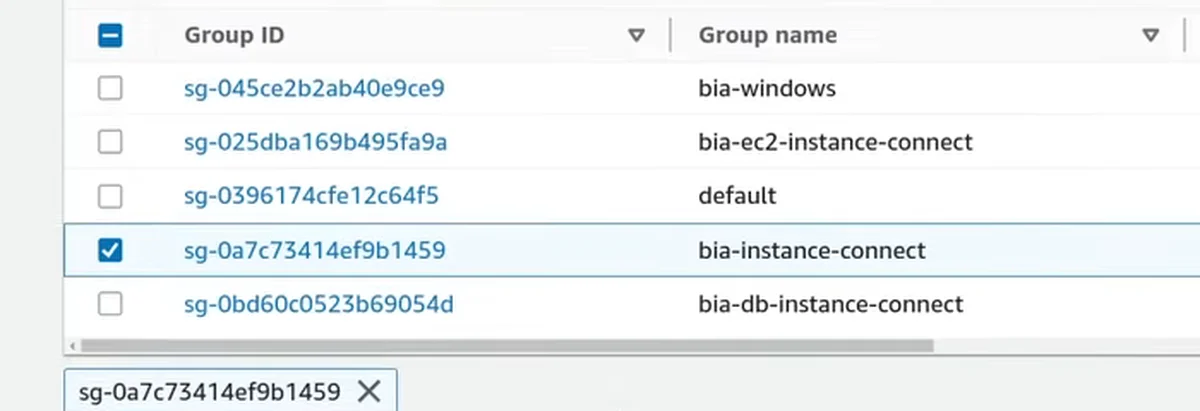Click the horizontal scrollbar under the table

(506, 345)
